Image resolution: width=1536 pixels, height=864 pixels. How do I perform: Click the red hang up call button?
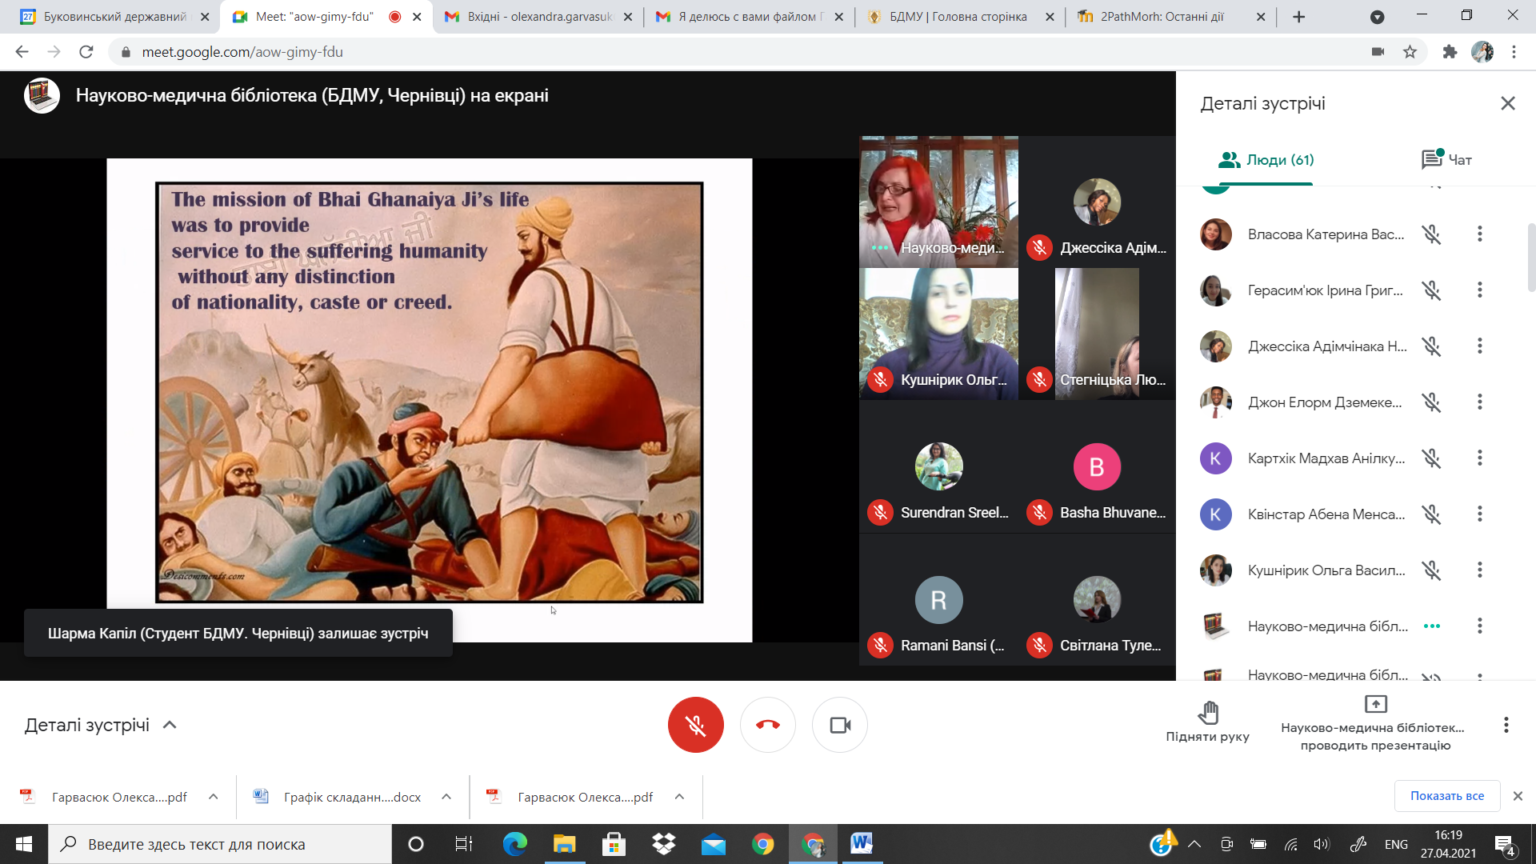(767, 725)
